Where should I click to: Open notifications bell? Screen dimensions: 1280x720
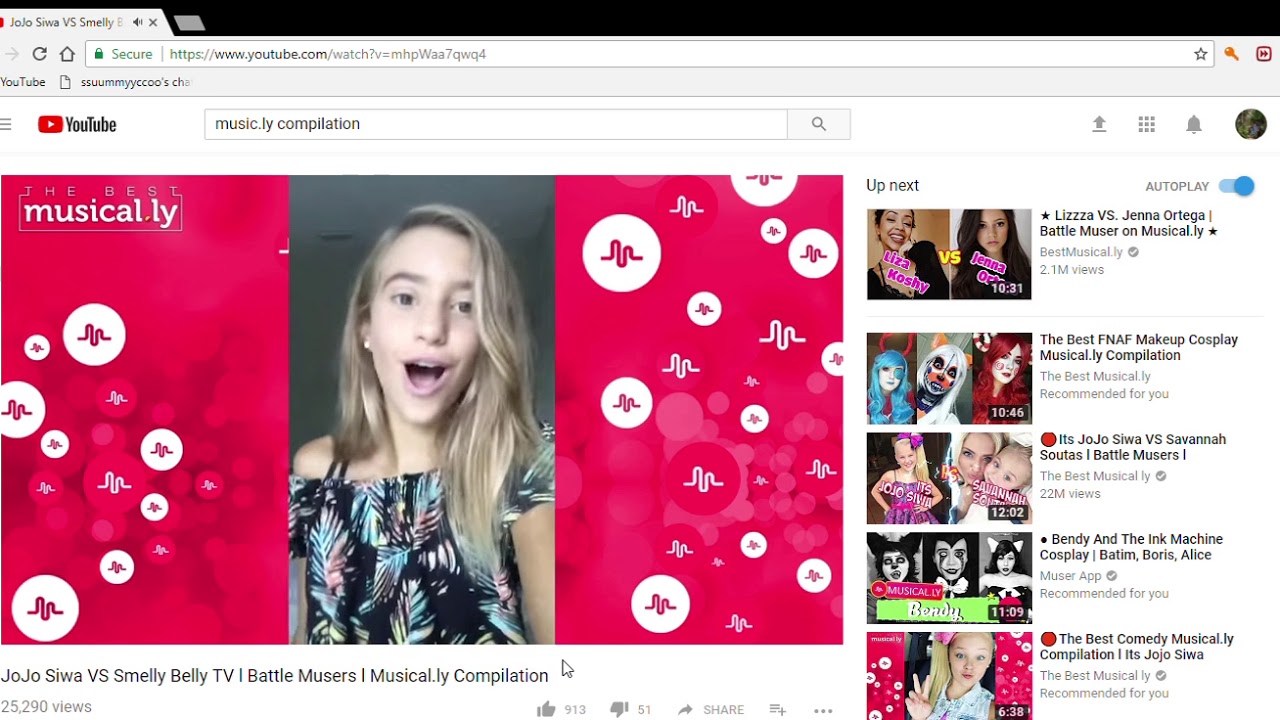tap(1194, 124)
